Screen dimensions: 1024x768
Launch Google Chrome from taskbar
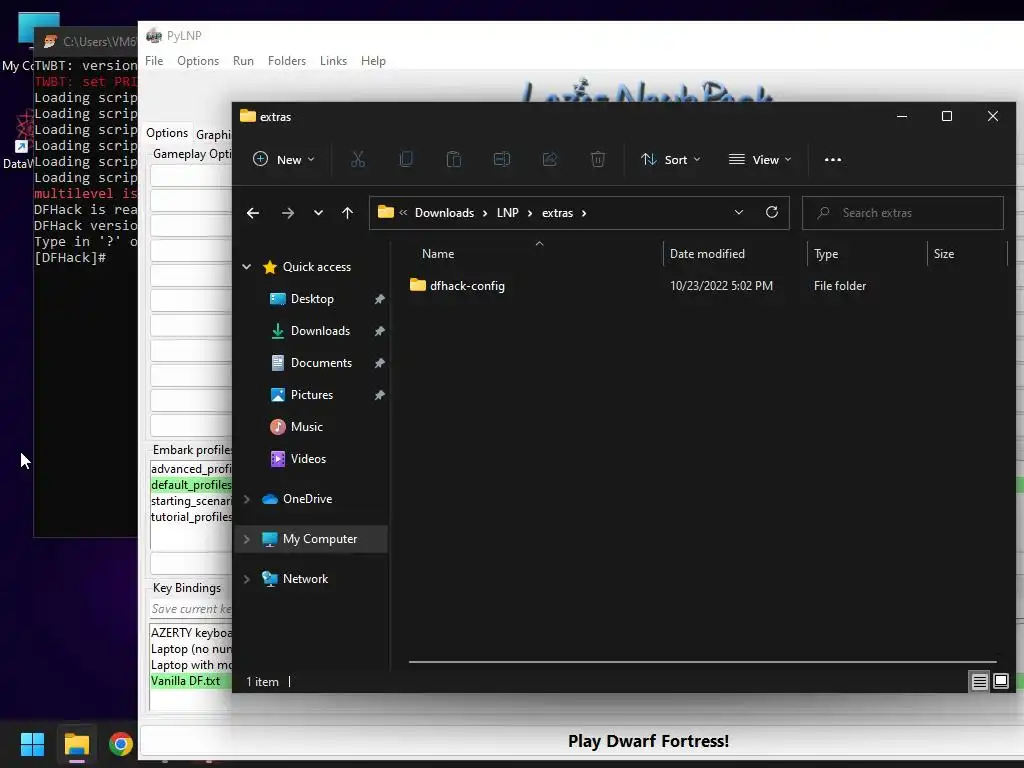coord(120,744)
